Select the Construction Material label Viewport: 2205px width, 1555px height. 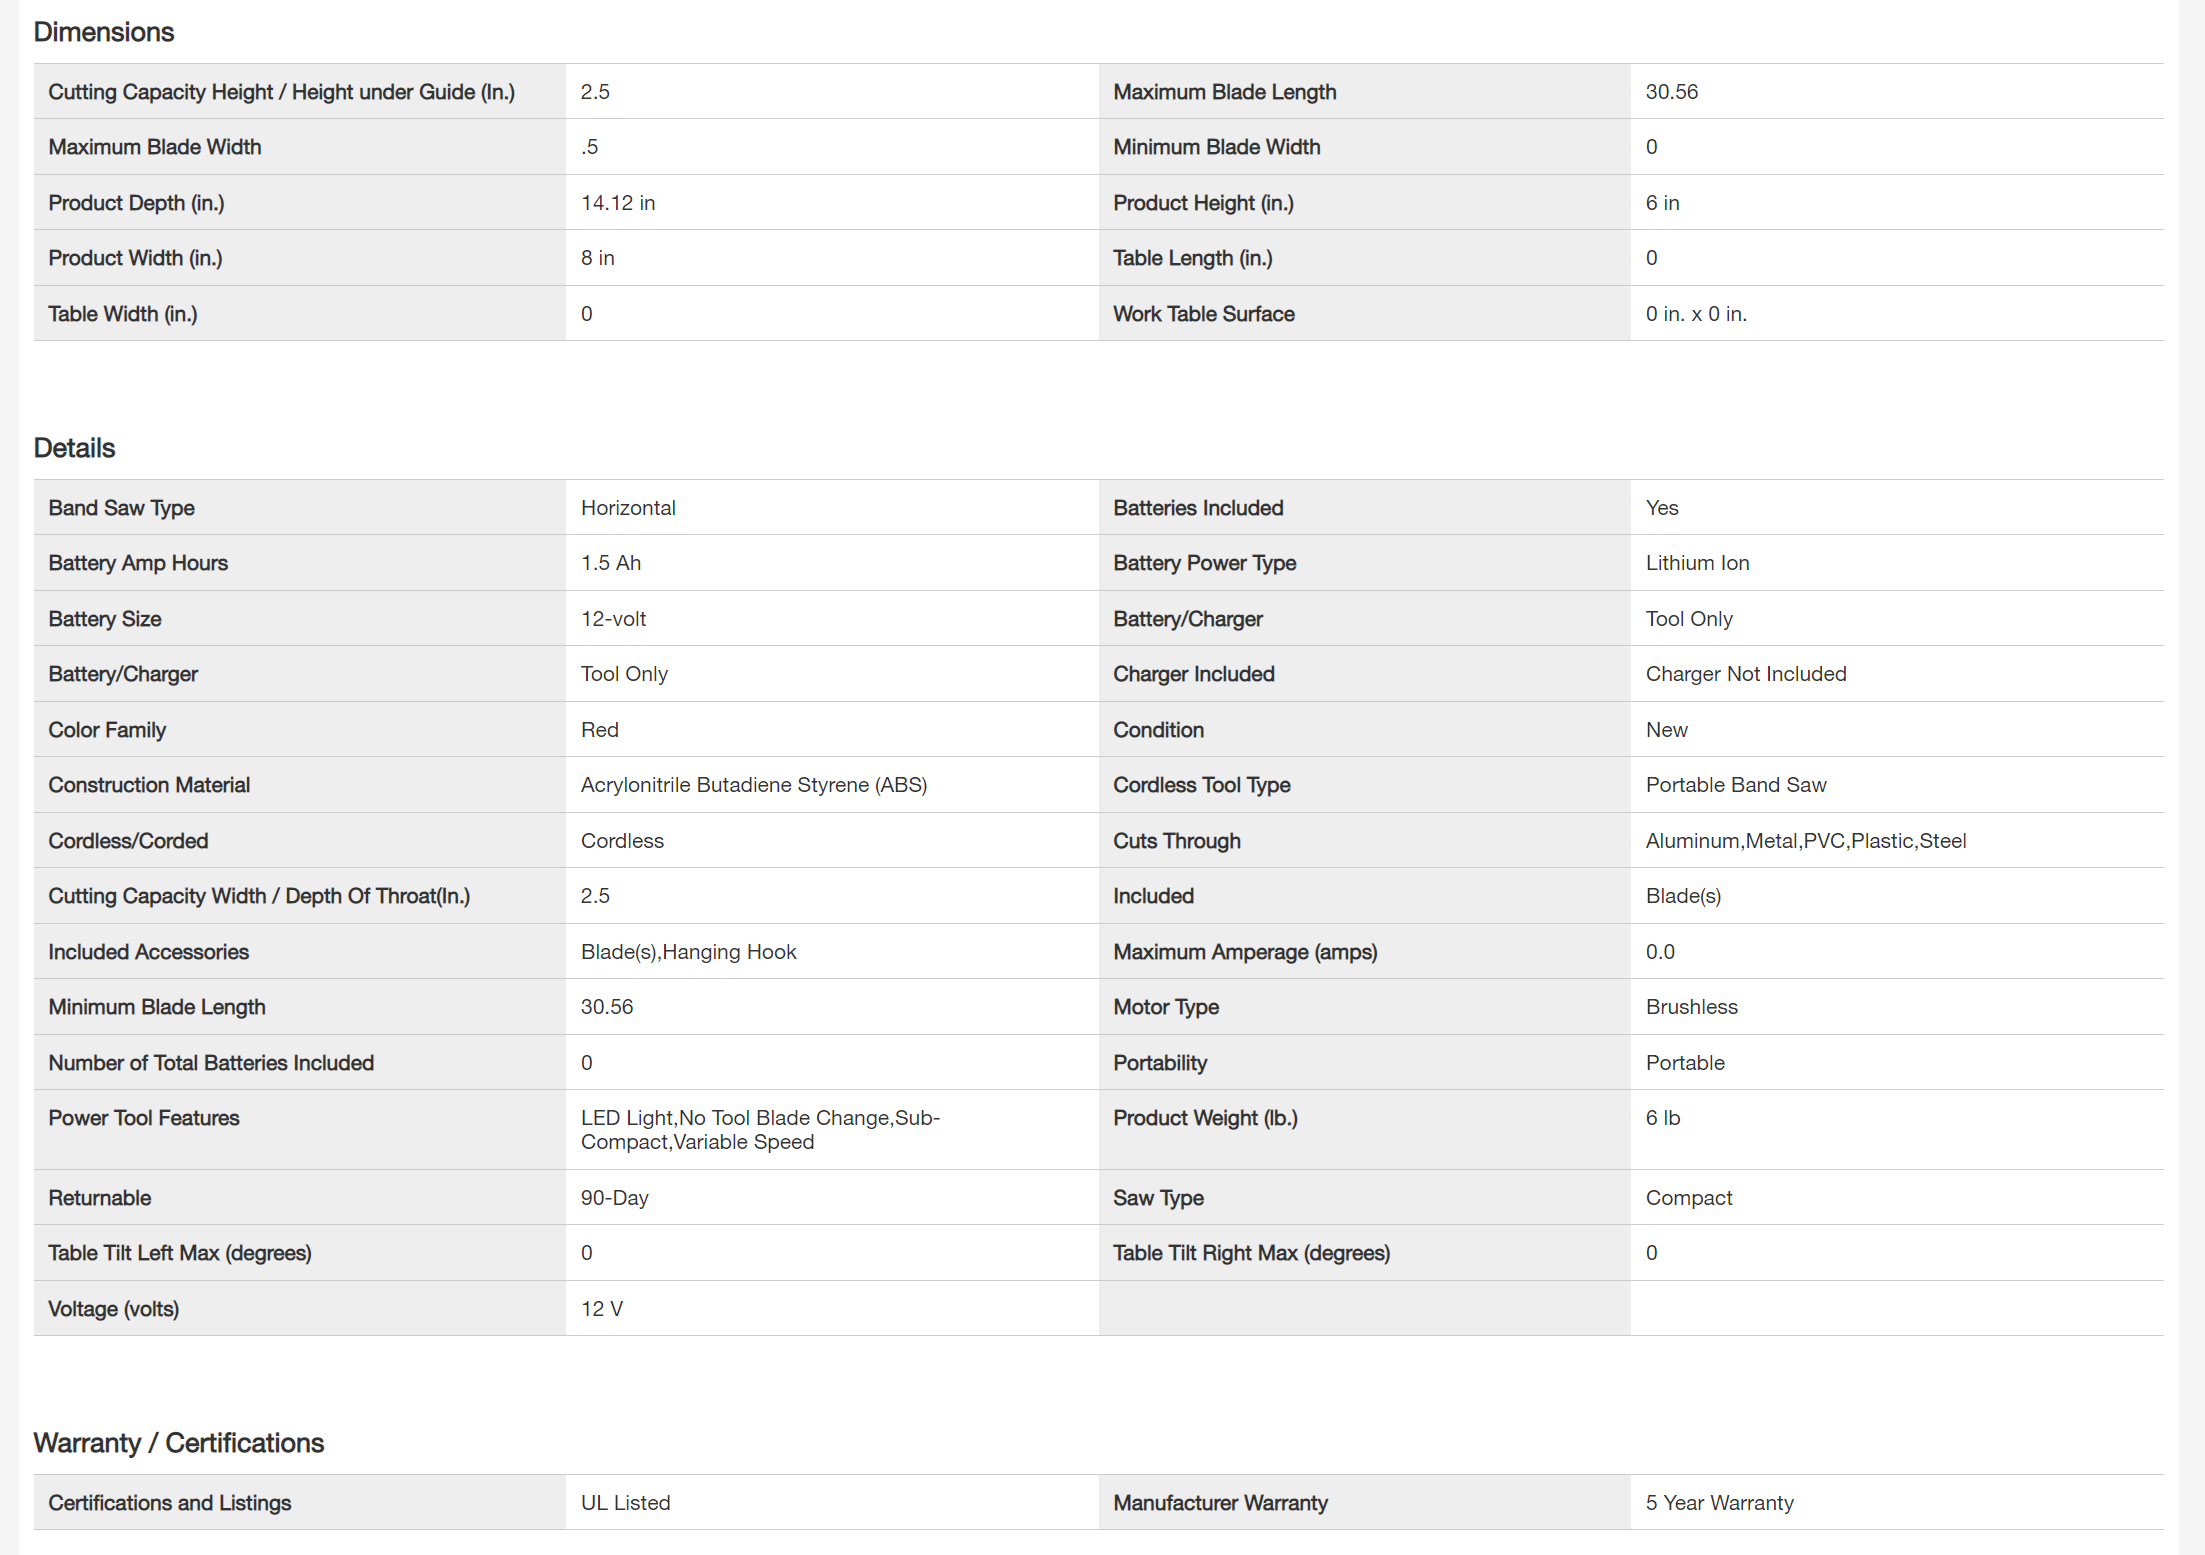click(149, 785)
